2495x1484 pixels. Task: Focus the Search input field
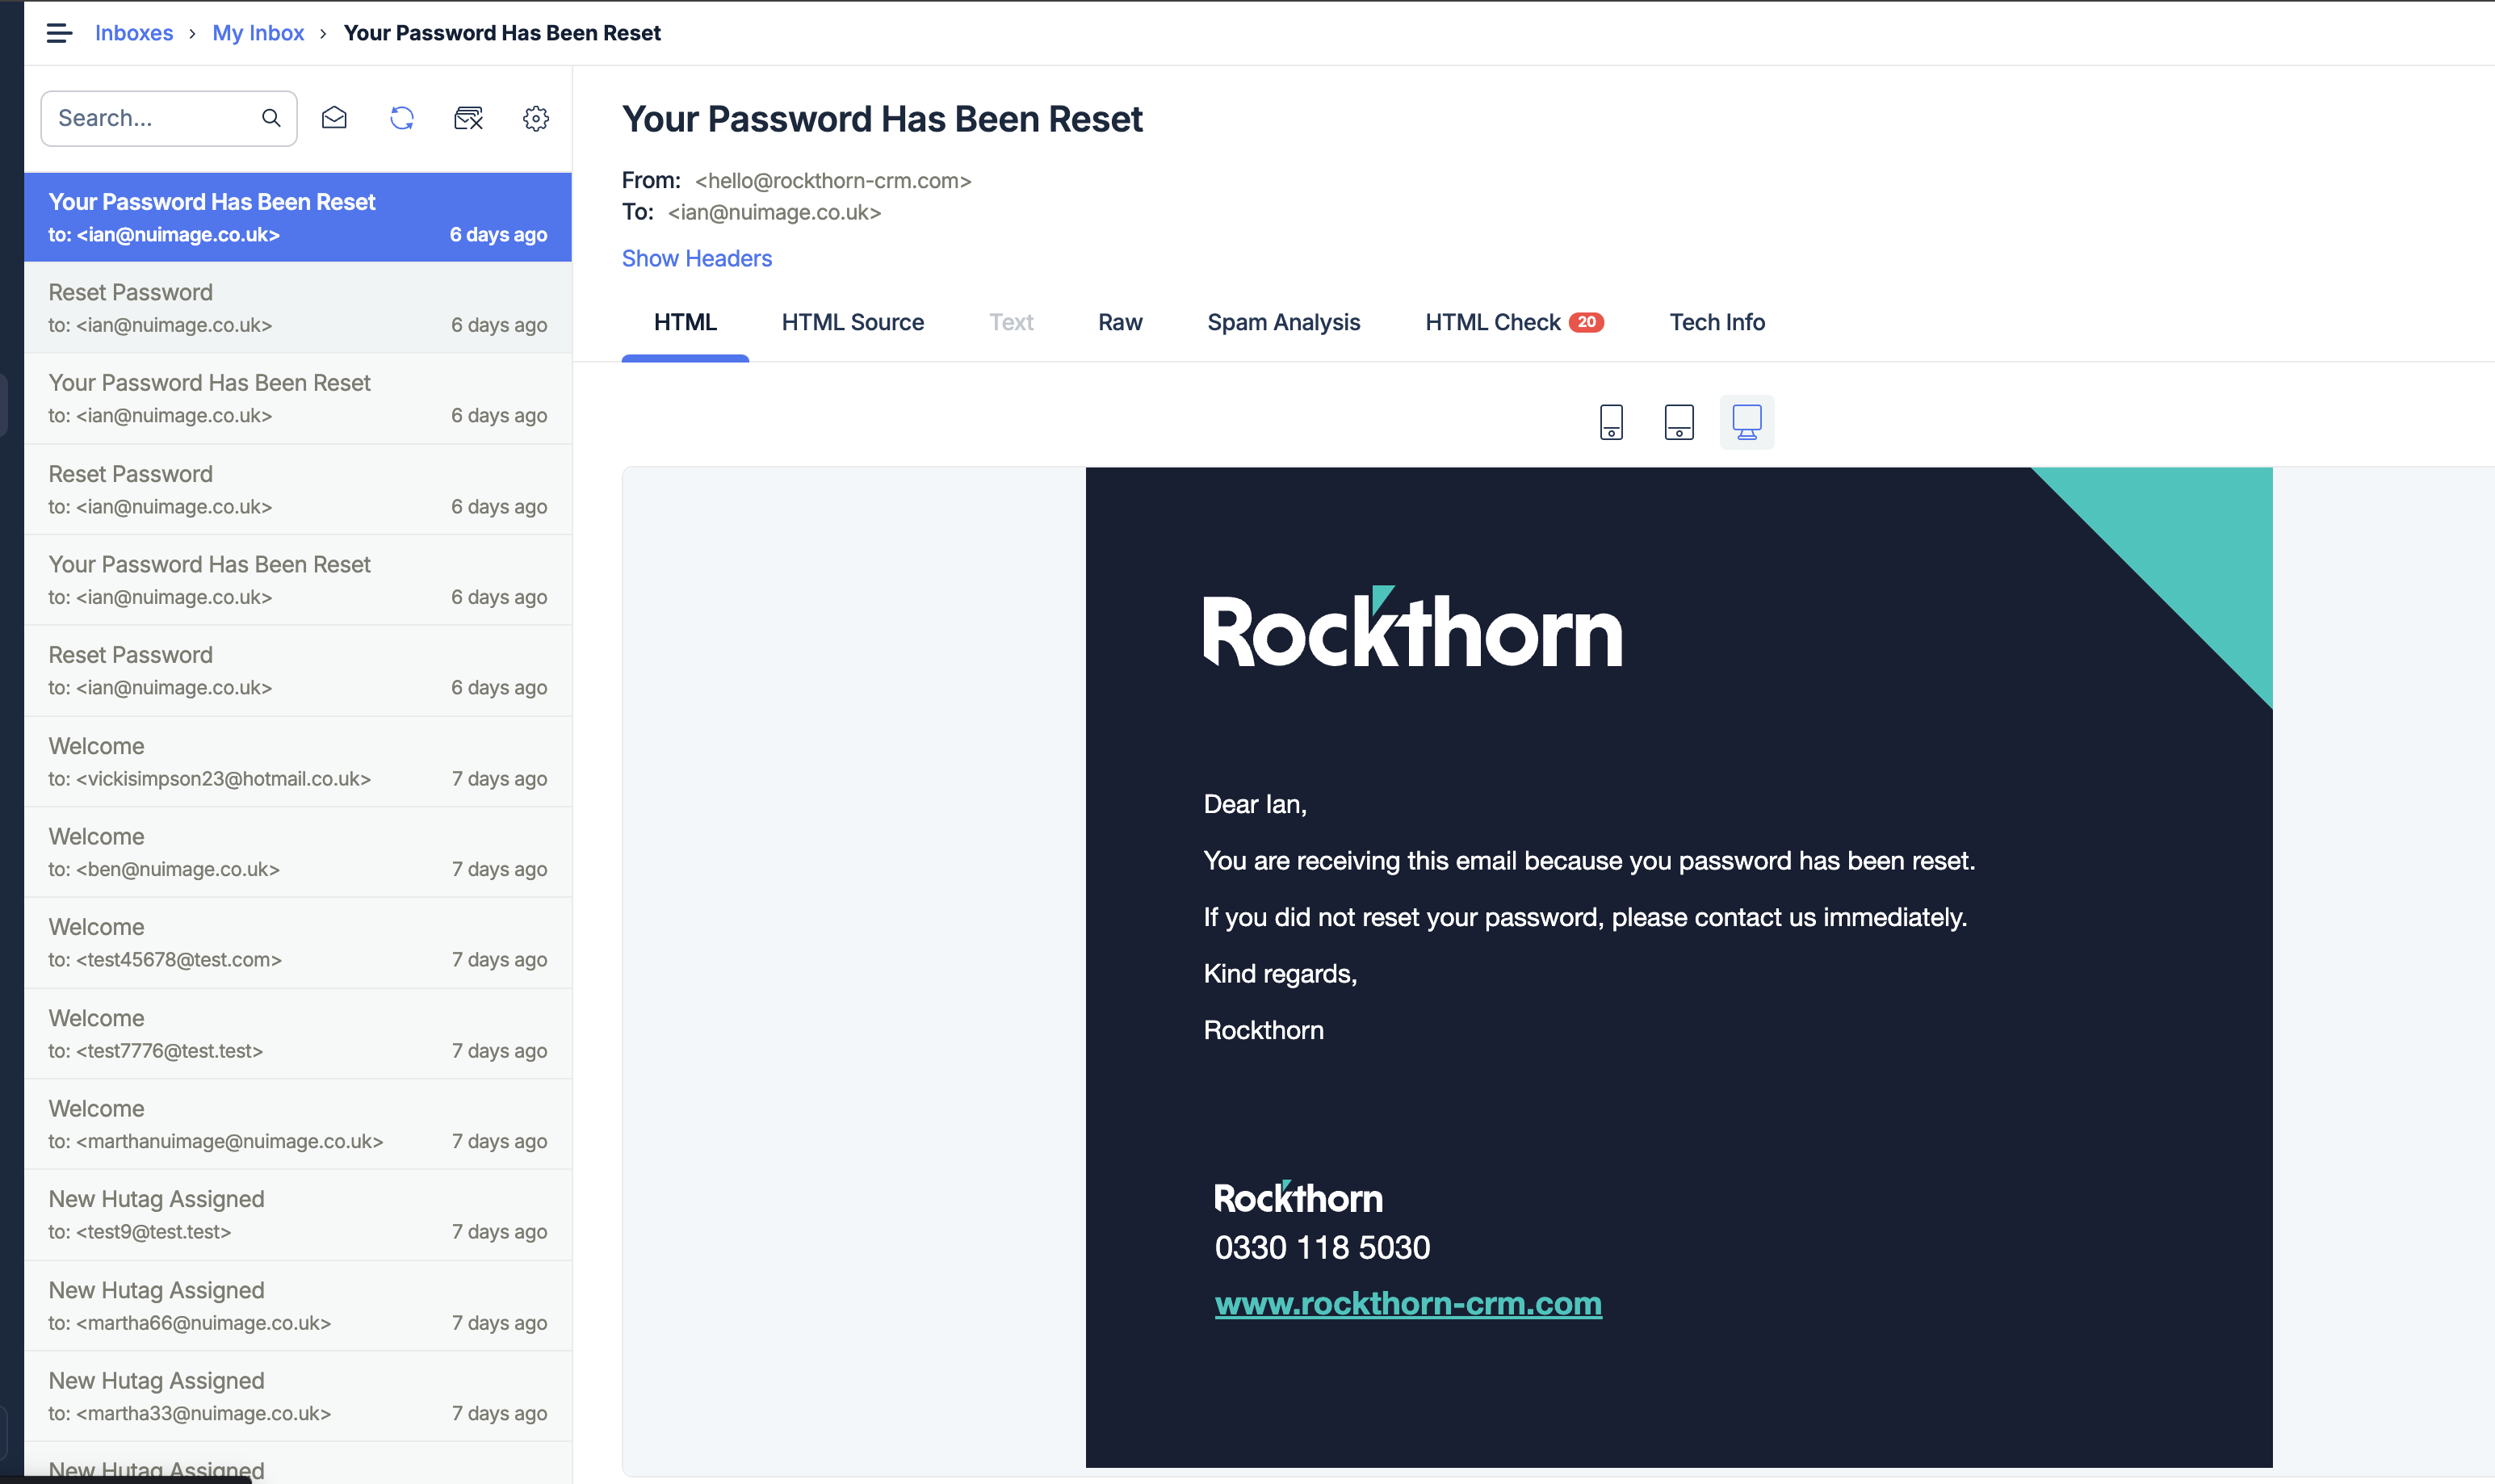[150, 118]
